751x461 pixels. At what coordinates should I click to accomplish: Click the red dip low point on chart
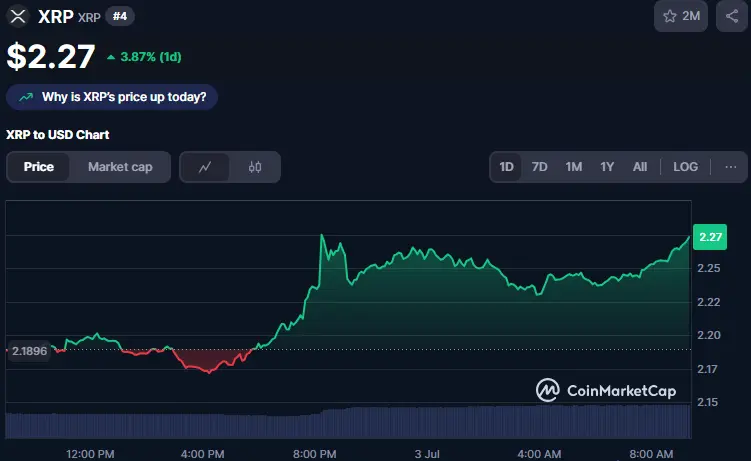tap(209, 372)
